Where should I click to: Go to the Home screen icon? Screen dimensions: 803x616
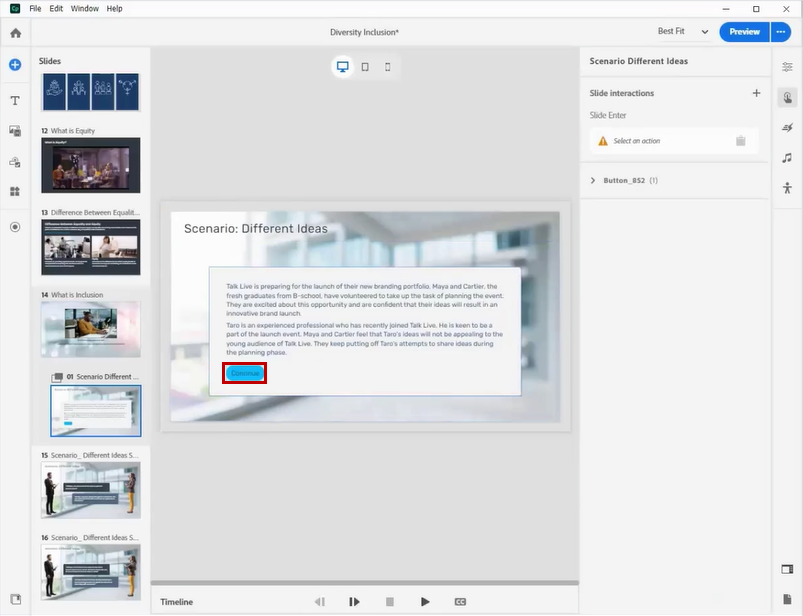tap(15, 33)
